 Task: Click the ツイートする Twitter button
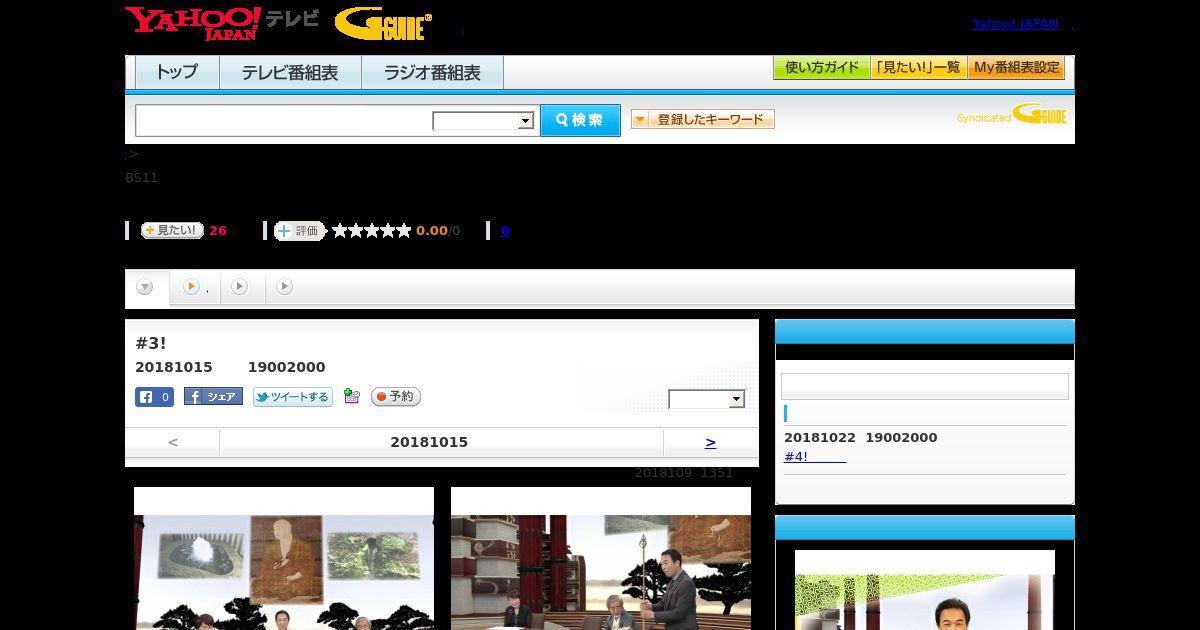(x=292, y=397)
